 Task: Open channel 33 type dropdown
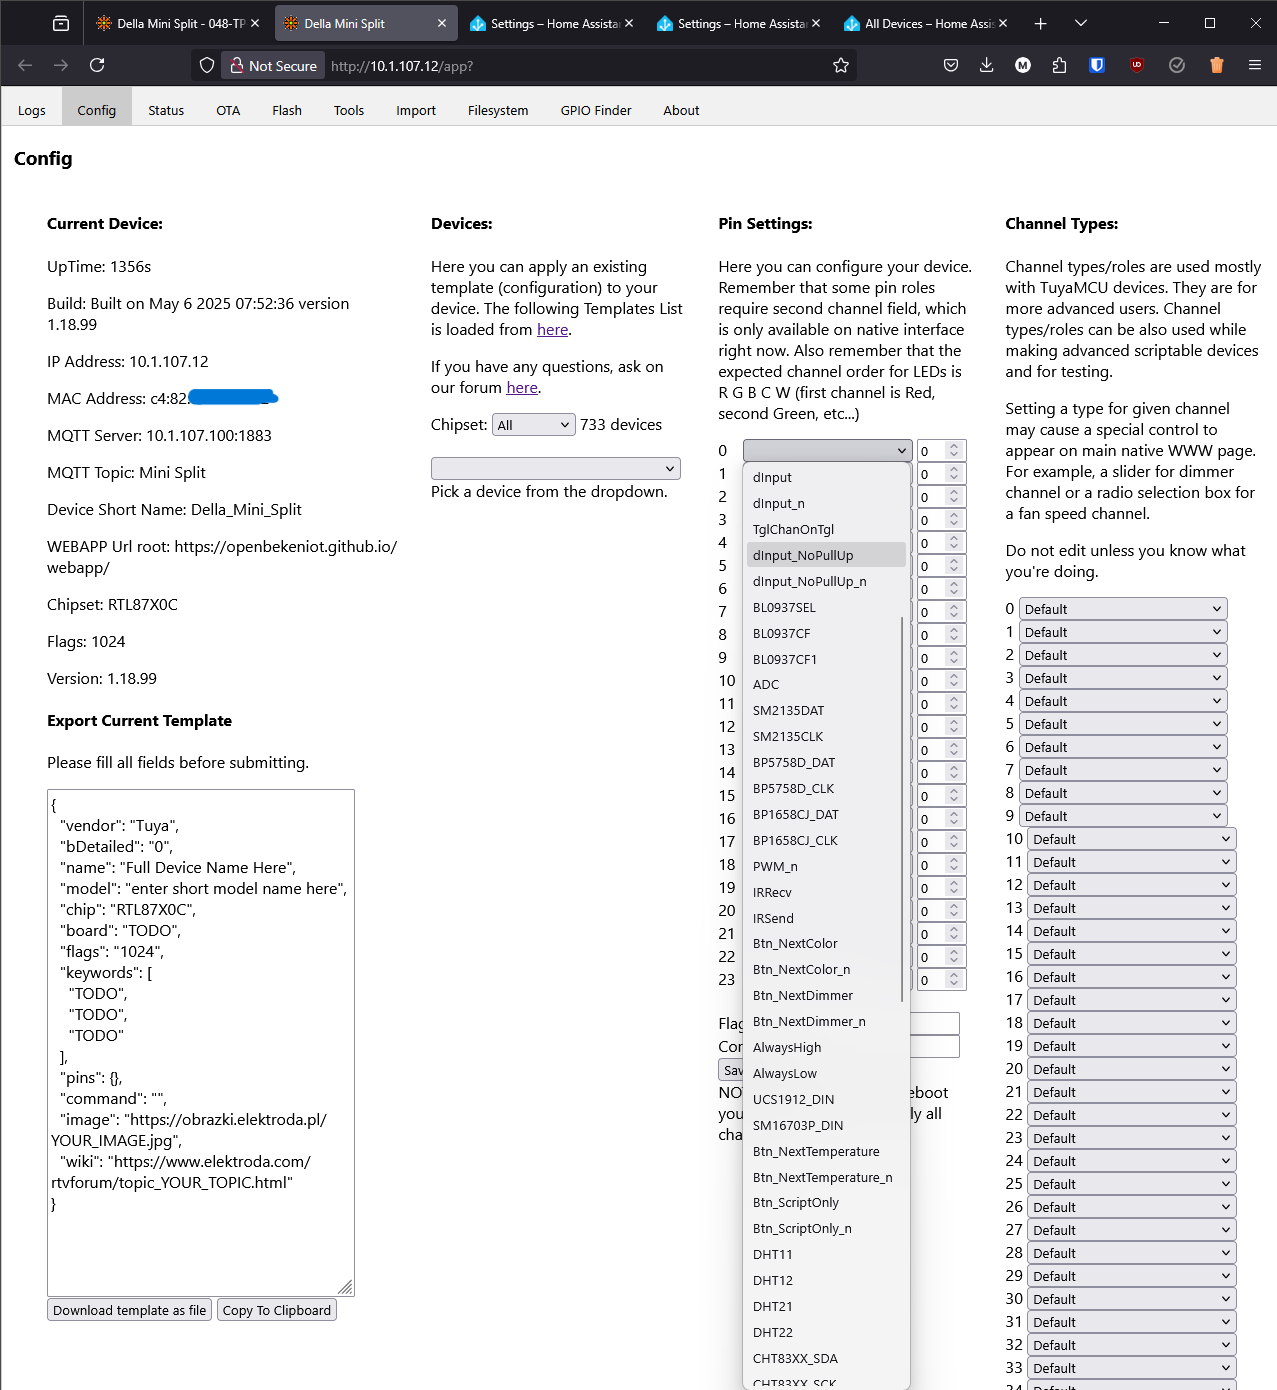(1132, 1368)
